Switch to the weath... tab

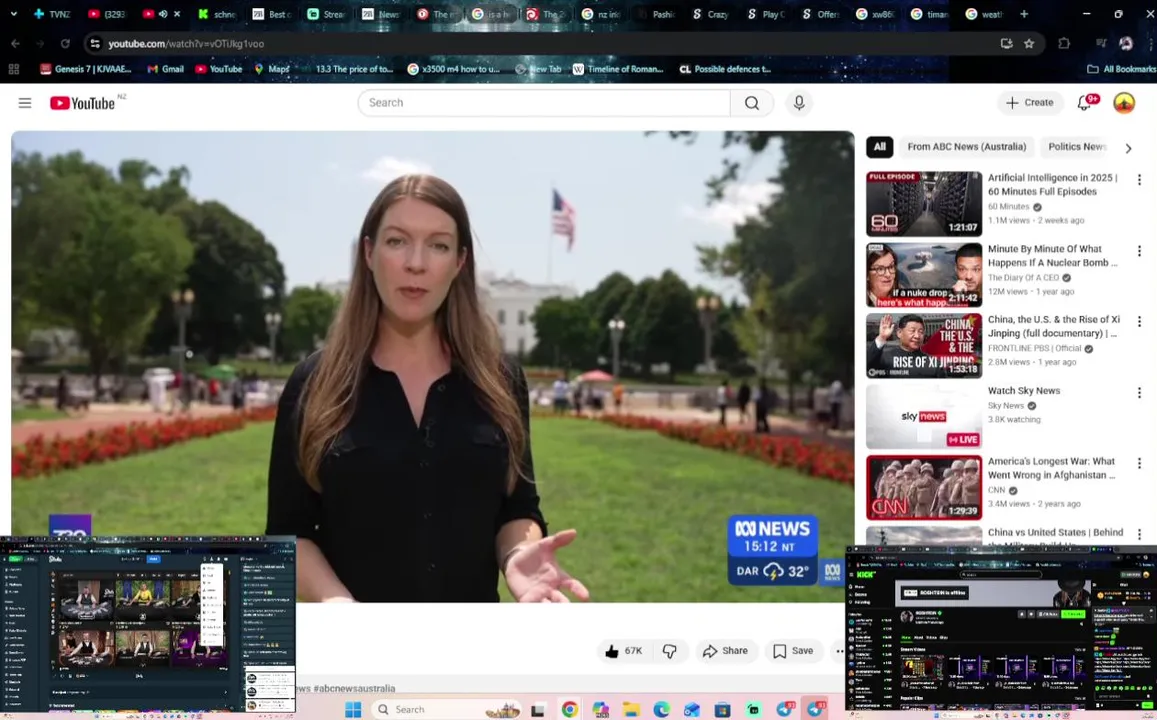984,14
